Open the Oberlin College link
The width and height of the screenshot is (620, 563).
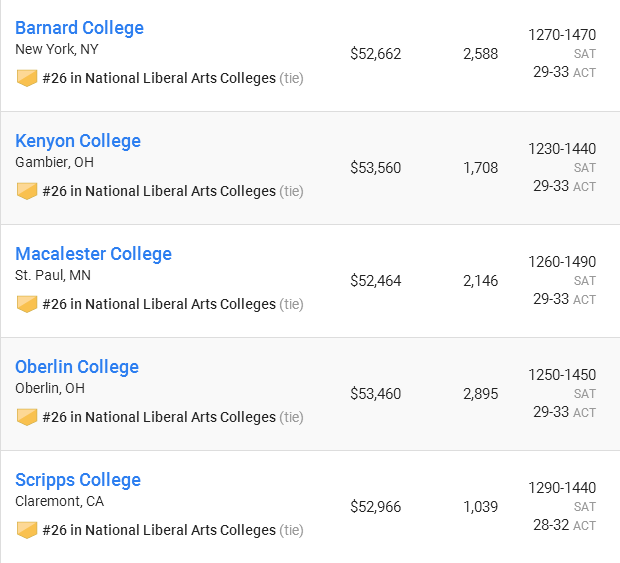(x=77, y=367)
